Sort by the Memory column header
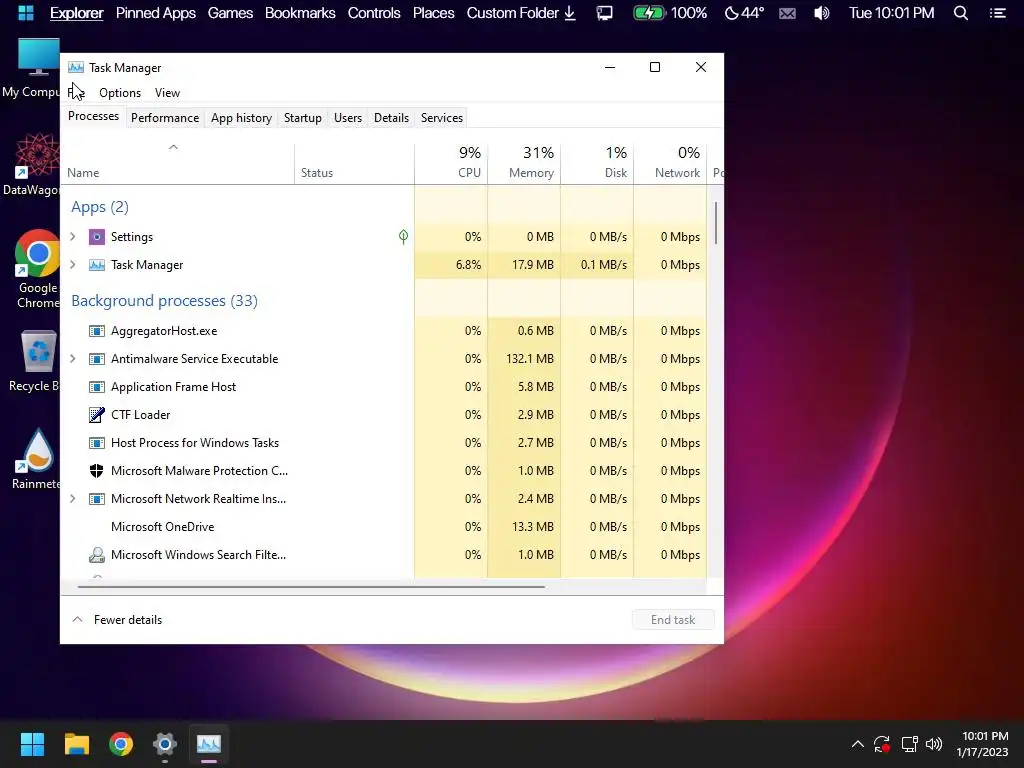 [524, 163]
